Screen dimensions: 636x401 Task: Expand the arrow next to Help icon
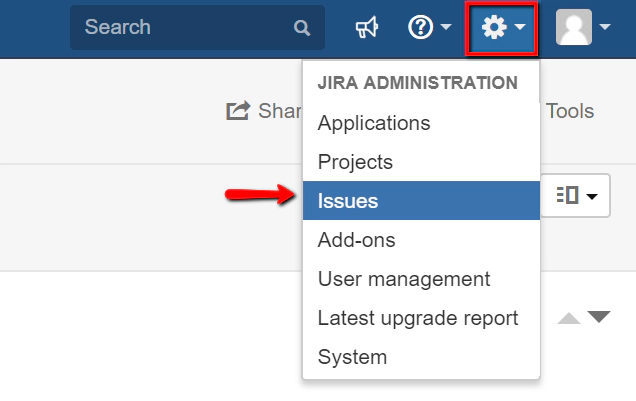pos(446,27)
